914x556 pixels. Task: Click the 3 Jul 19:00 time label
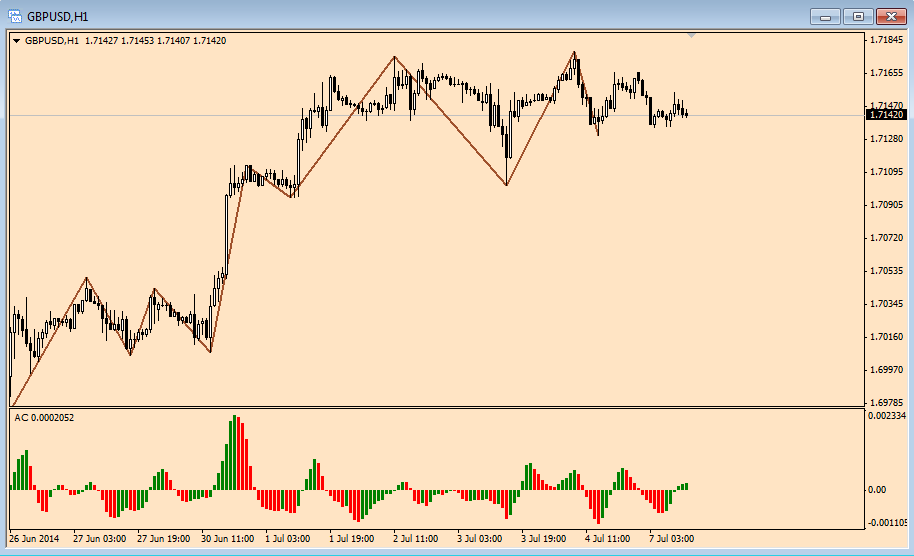[543, 539]
